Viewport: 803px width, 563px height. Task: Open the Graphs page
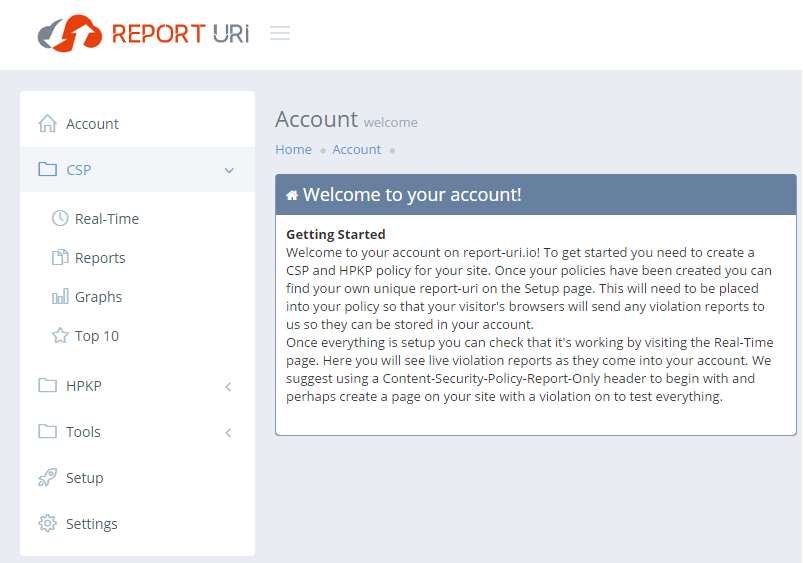click(x=98, y=297)
